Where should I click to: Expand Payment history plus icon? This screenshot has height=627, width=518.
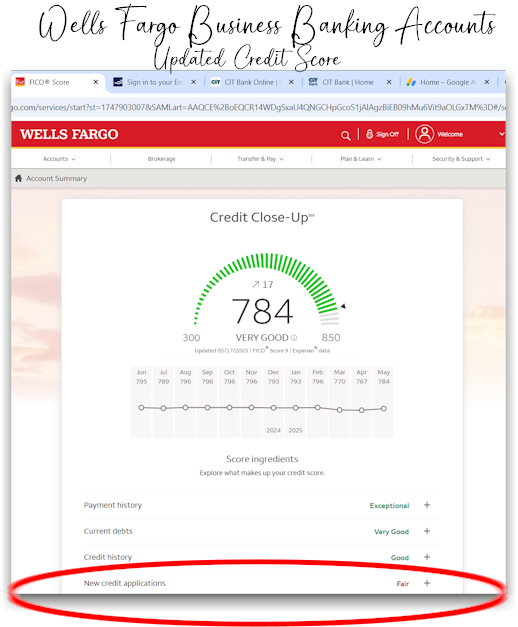tap(427, 505)
